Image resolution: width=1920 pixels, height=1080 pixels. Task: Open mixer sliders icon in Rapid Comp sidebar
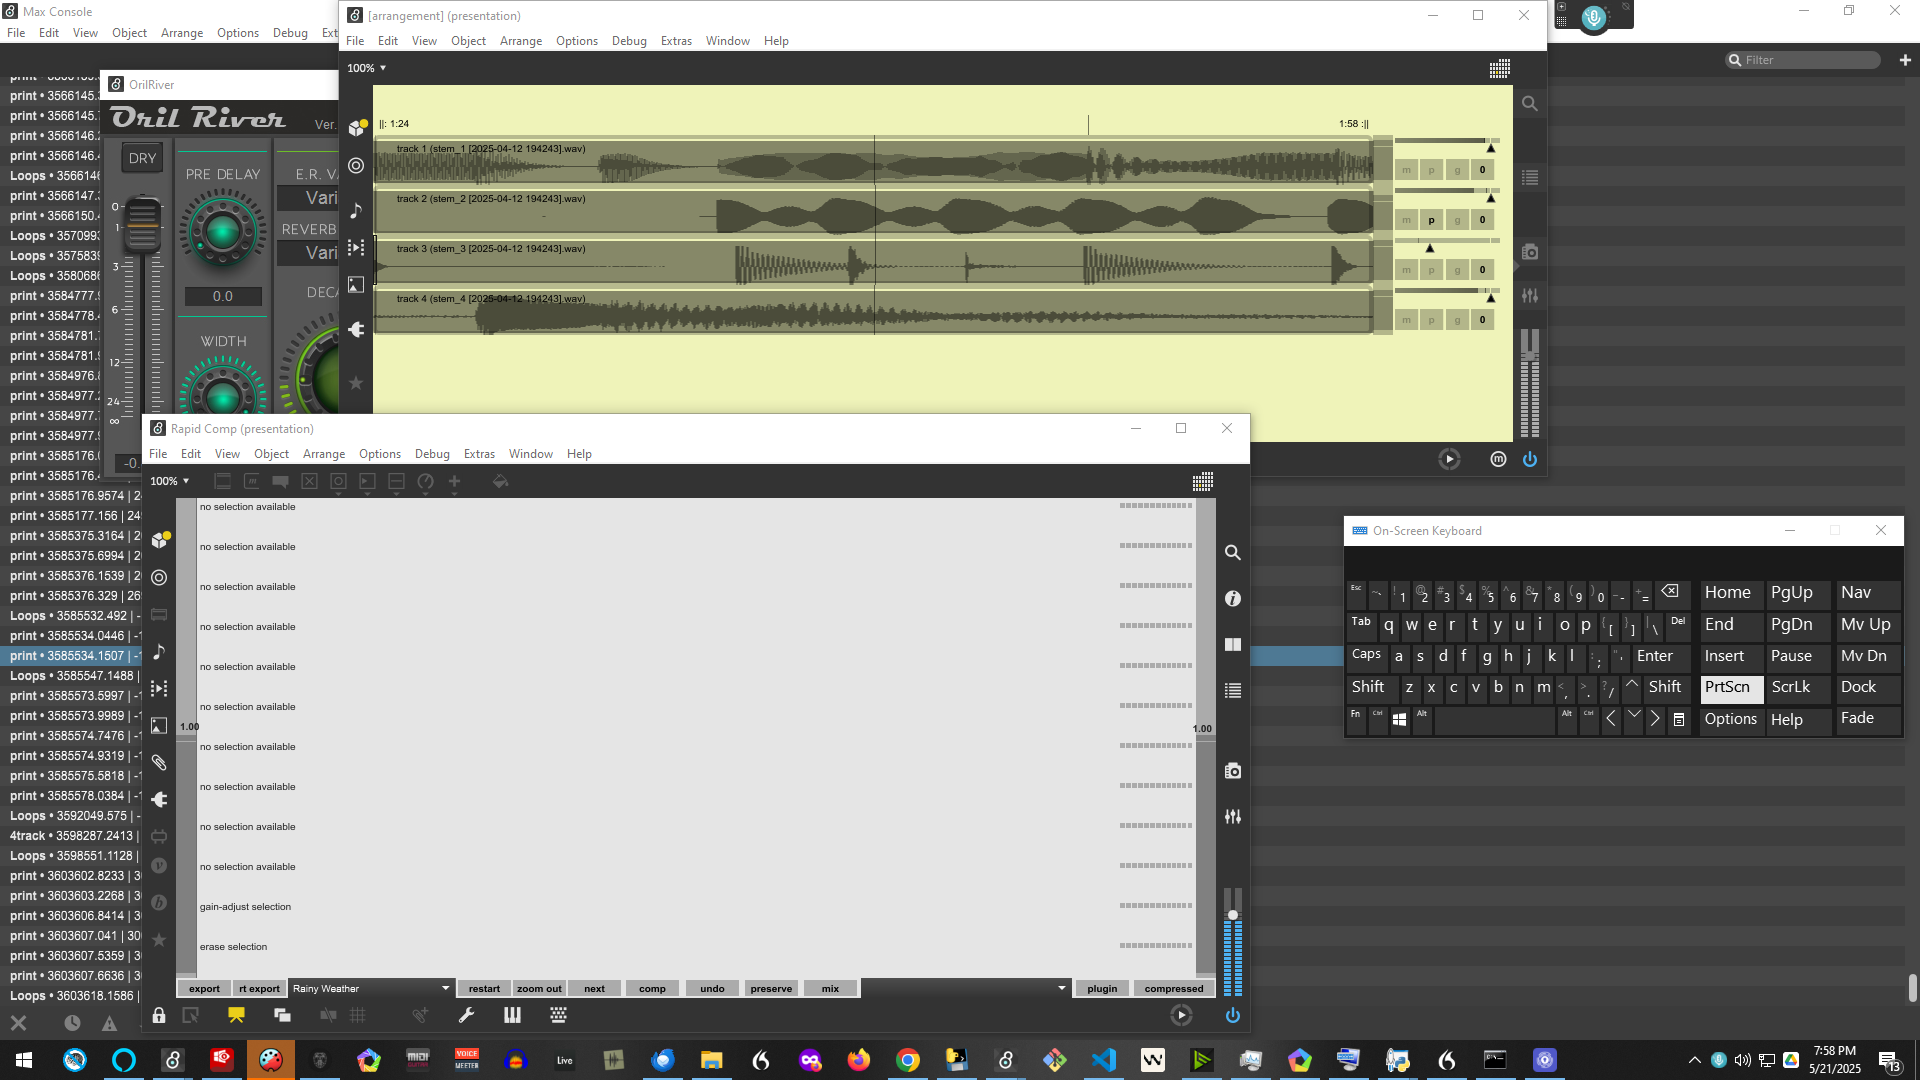click(1233, 817)
